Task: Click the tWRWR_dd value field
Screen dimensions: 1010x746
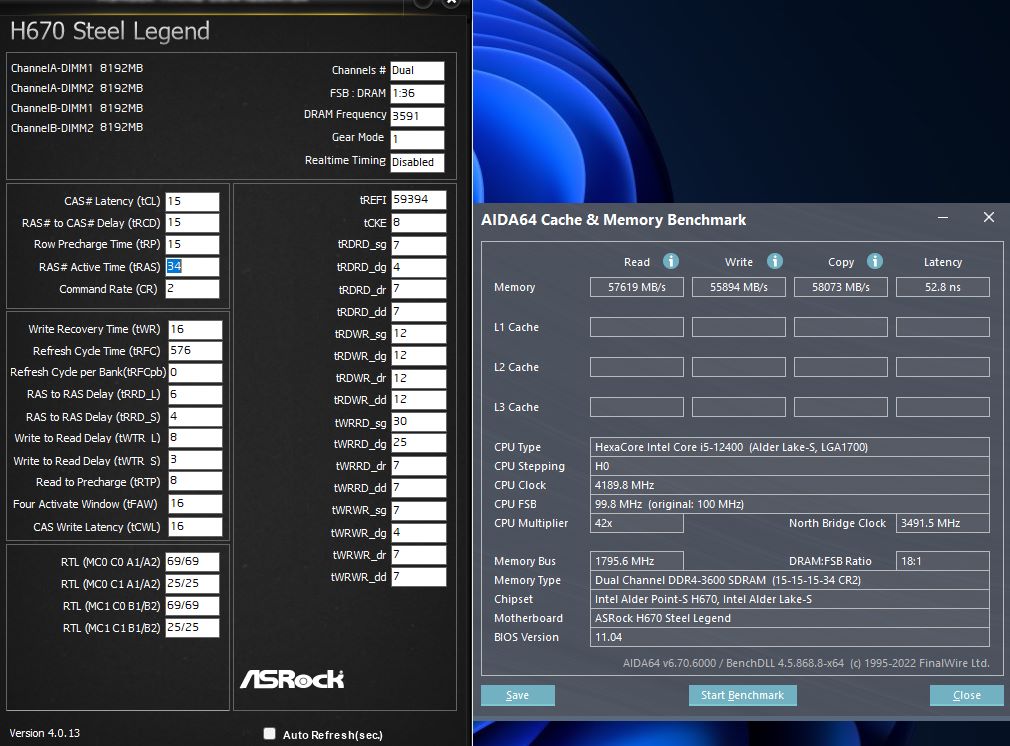Action: [418, 577]
